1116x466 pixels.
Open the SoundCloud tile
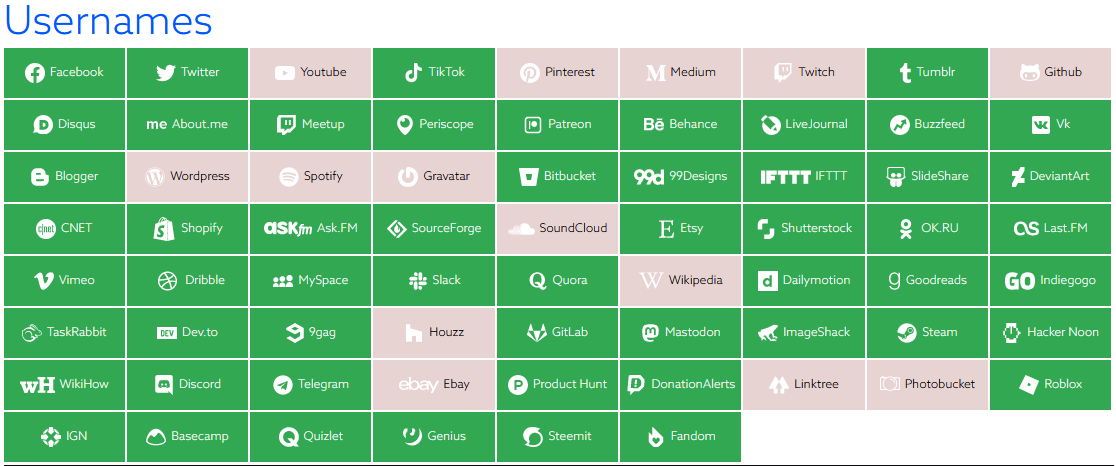(x=558, y=229)
